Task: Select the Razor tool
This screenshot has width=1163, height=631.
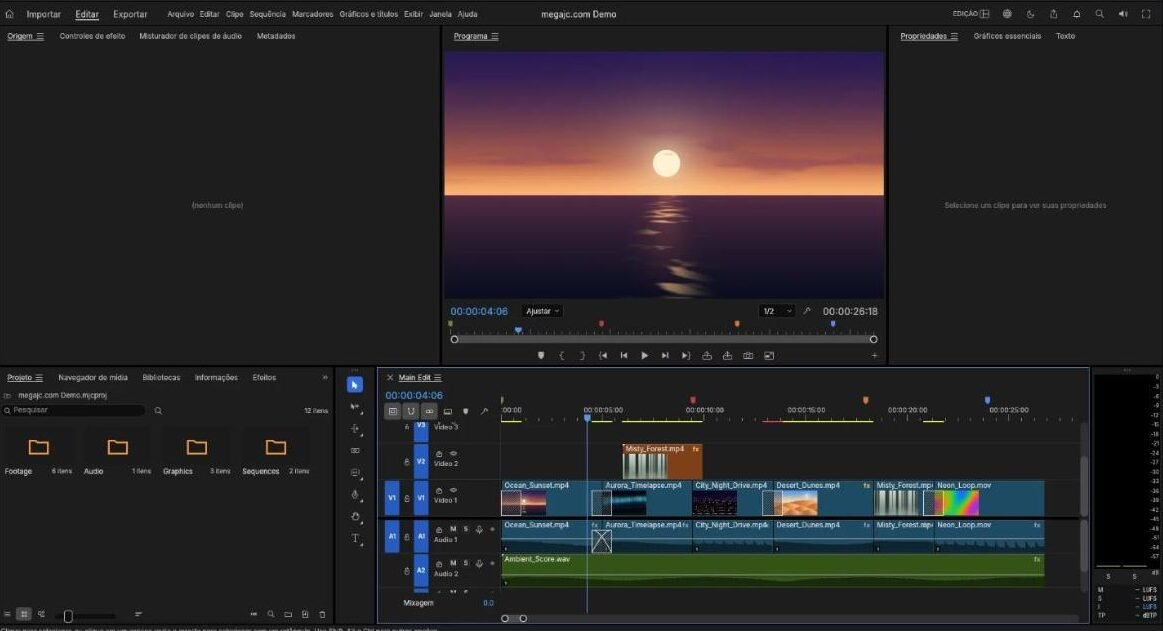Action: (355, 451)
